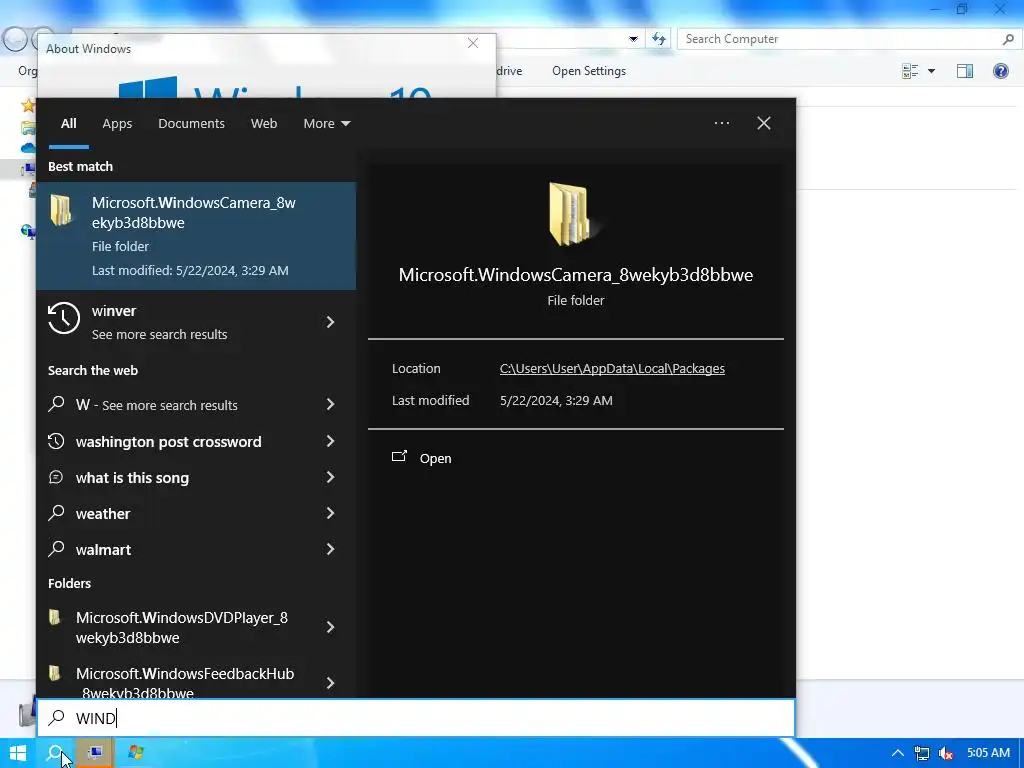Open the C:\Users\User\AppData\Local\Packages location link
Image resolution: width=1024 pixels, height=768 pixels.
point(612,368)
